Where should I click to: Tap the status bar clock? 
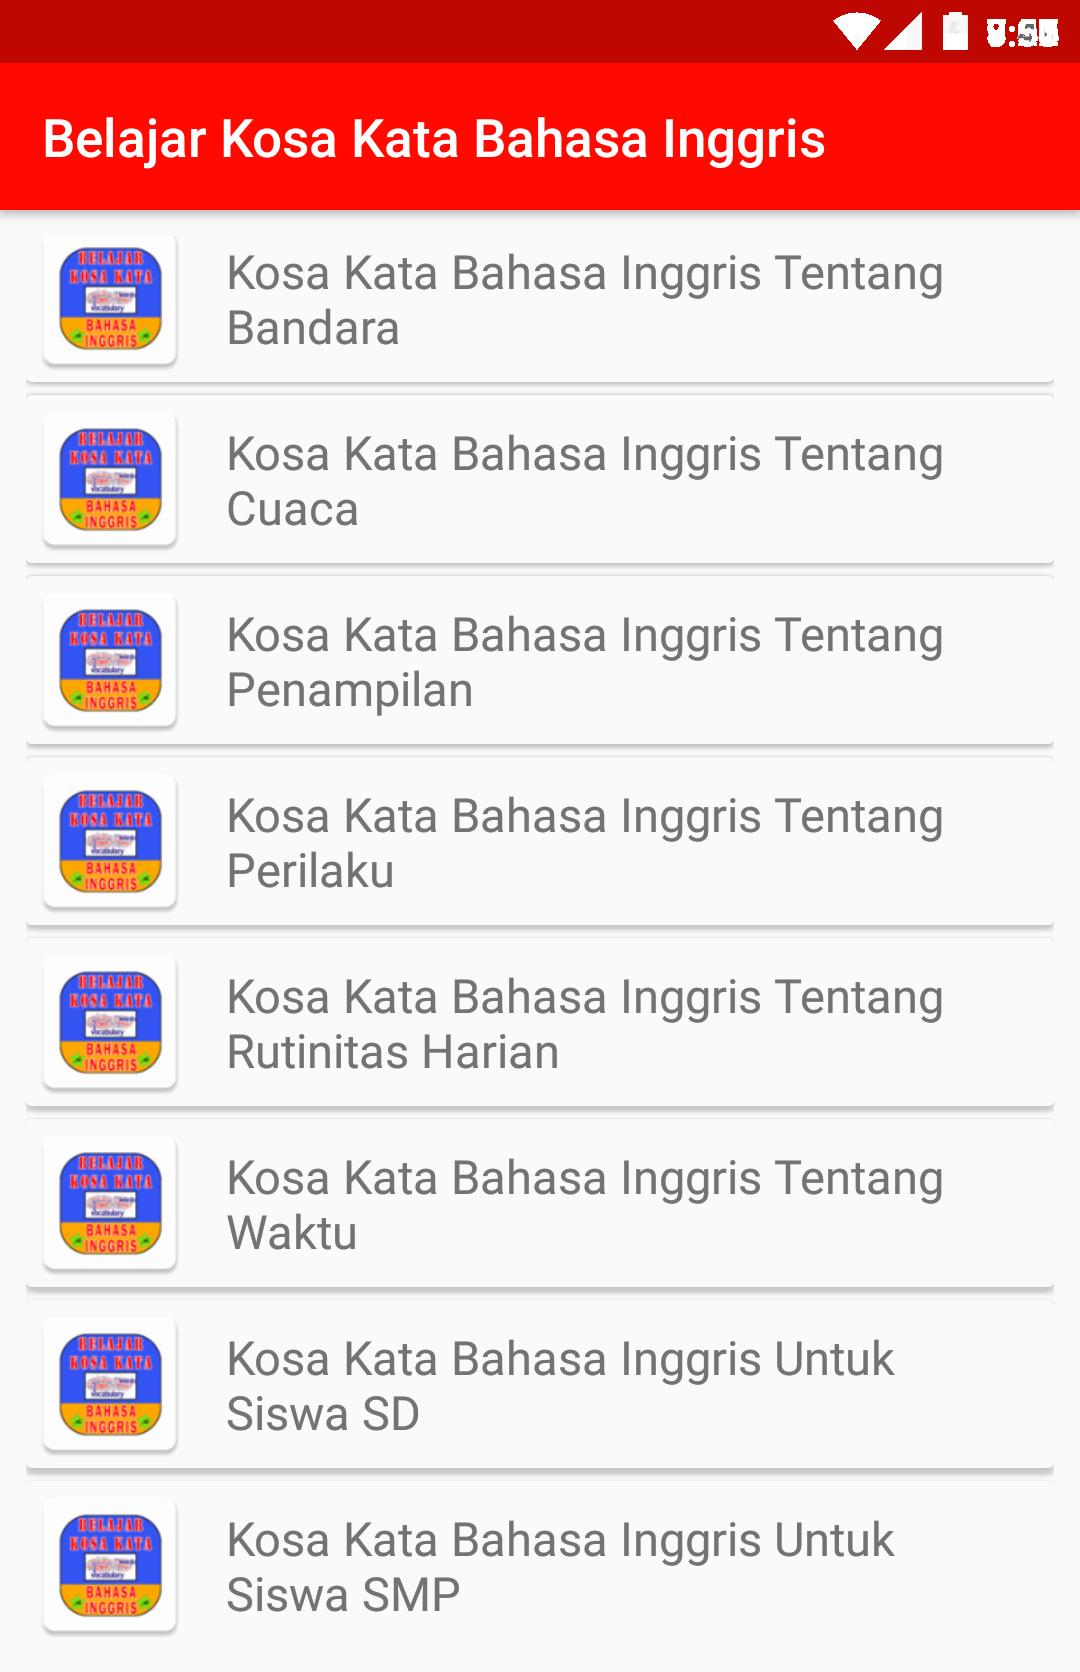[1022, 33]
